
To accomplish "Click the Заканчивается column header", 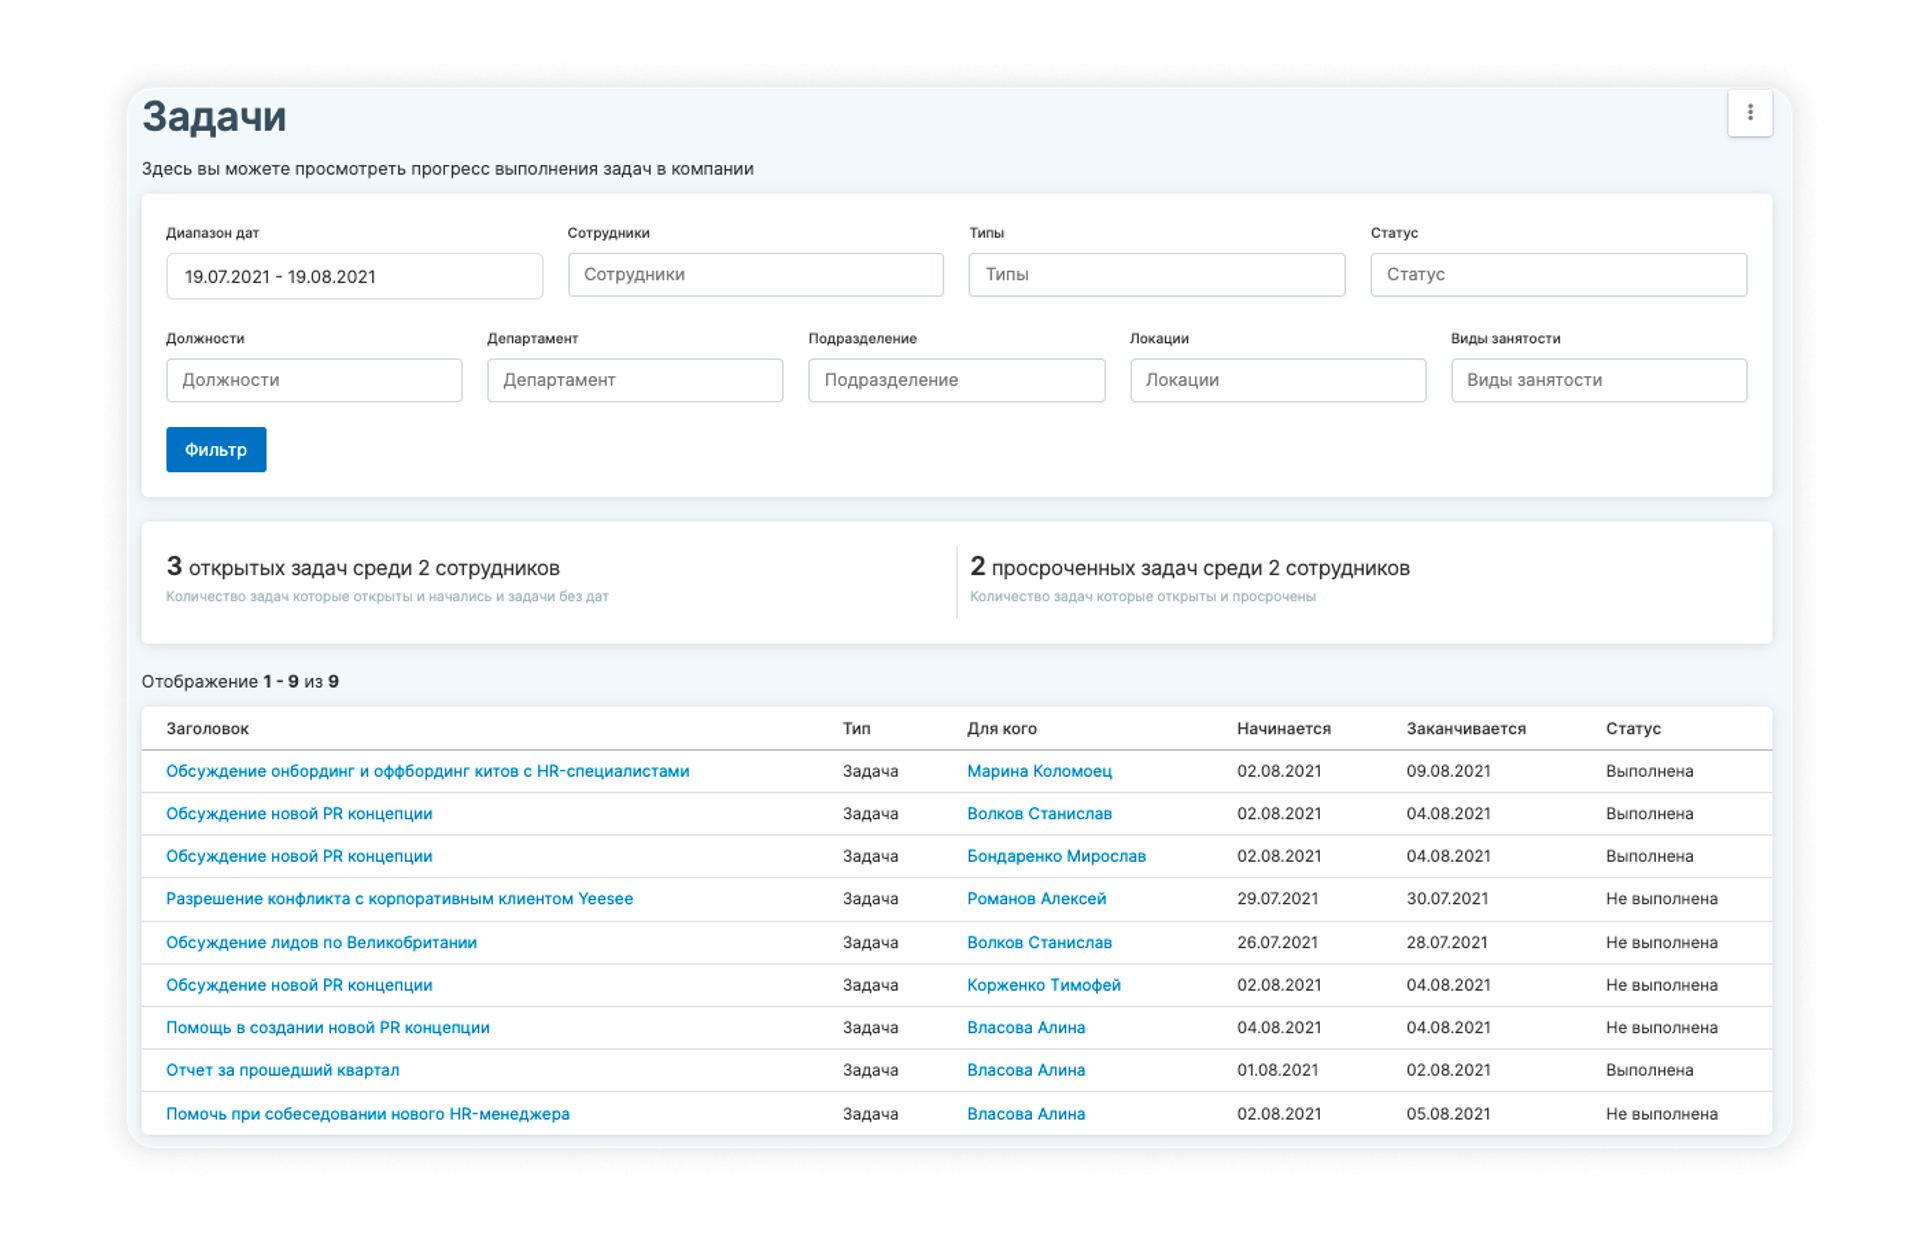I will point(1466,729).
